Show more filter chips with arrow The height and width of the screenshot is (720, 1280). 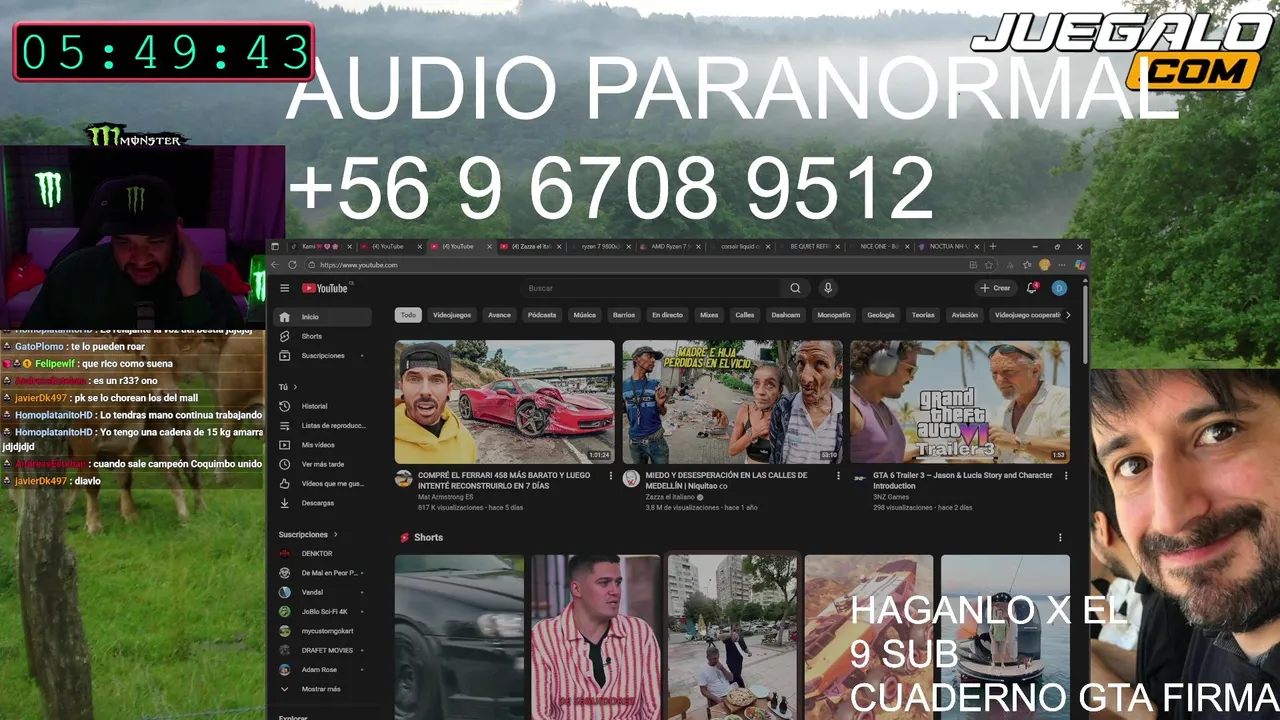pos(1068,315)
